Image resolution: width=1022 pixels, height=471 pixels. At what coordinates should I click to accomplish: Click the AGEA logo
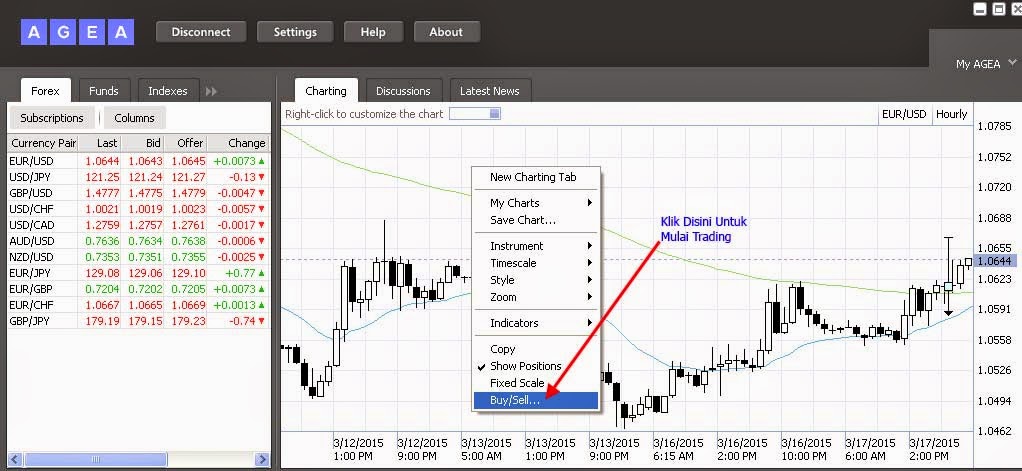click(77, 32)
